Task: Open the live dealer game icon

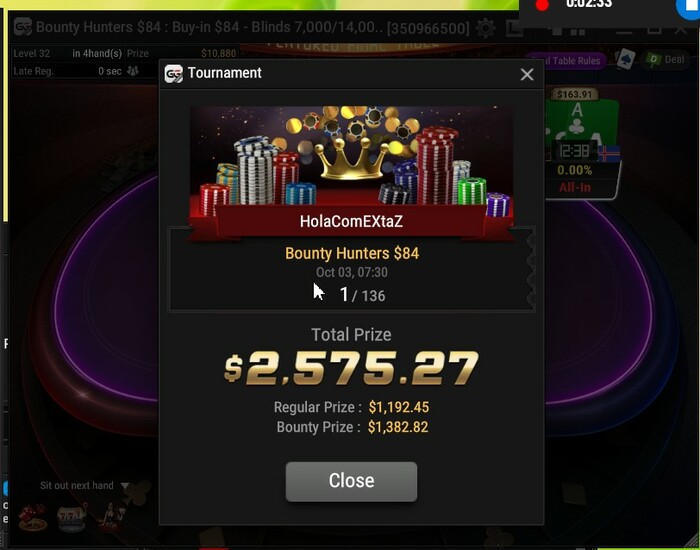Action: tap(111, 517)
